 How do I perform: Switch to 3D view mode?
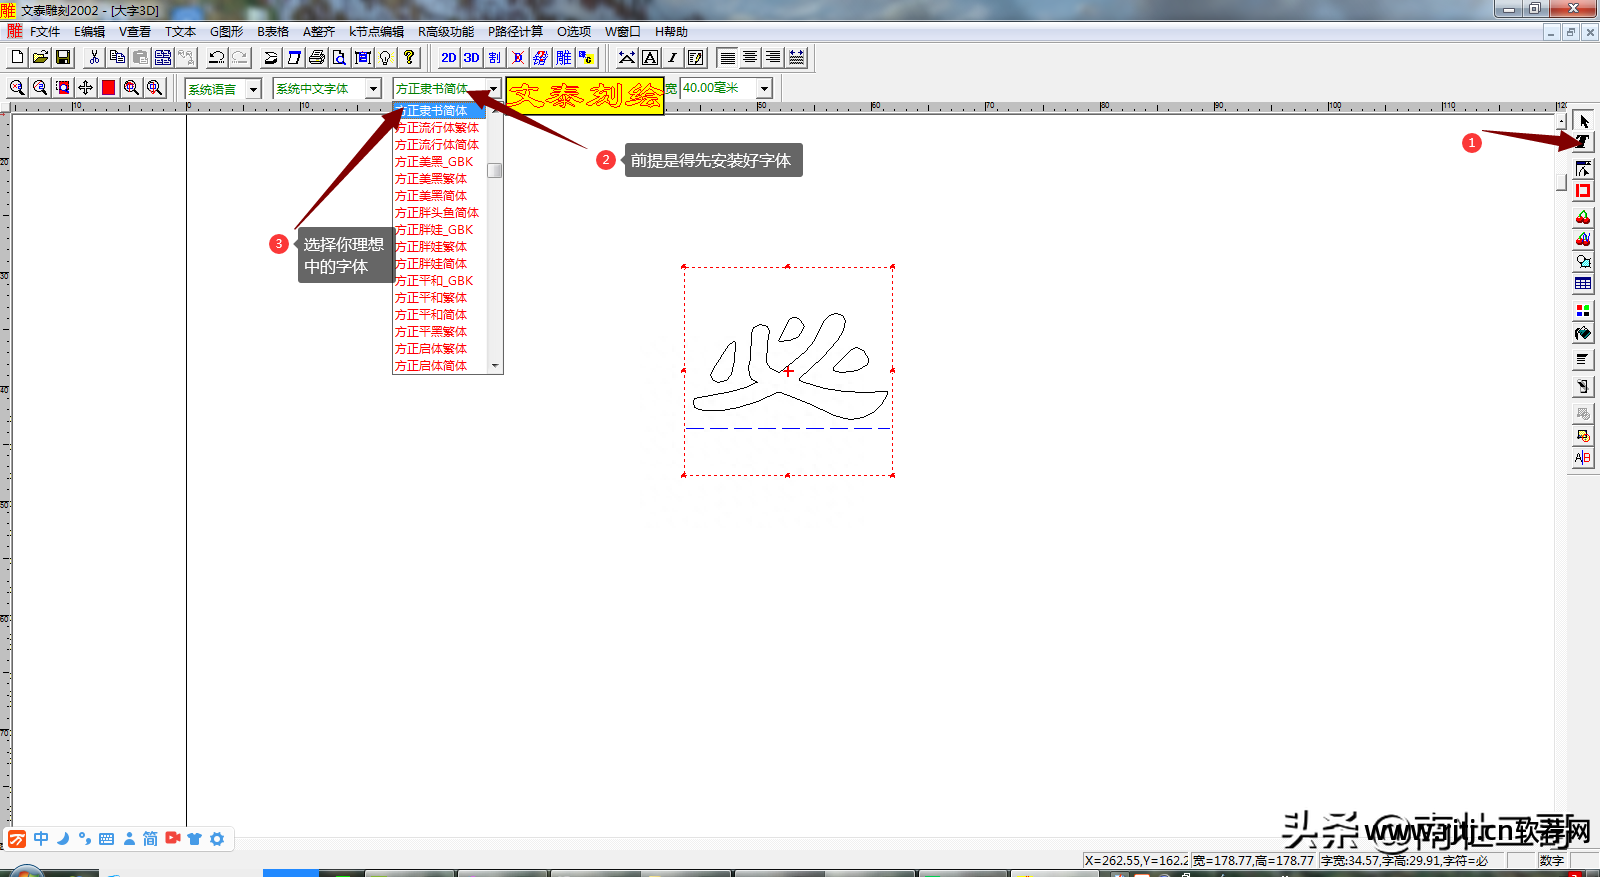click(x=471, y=58)
